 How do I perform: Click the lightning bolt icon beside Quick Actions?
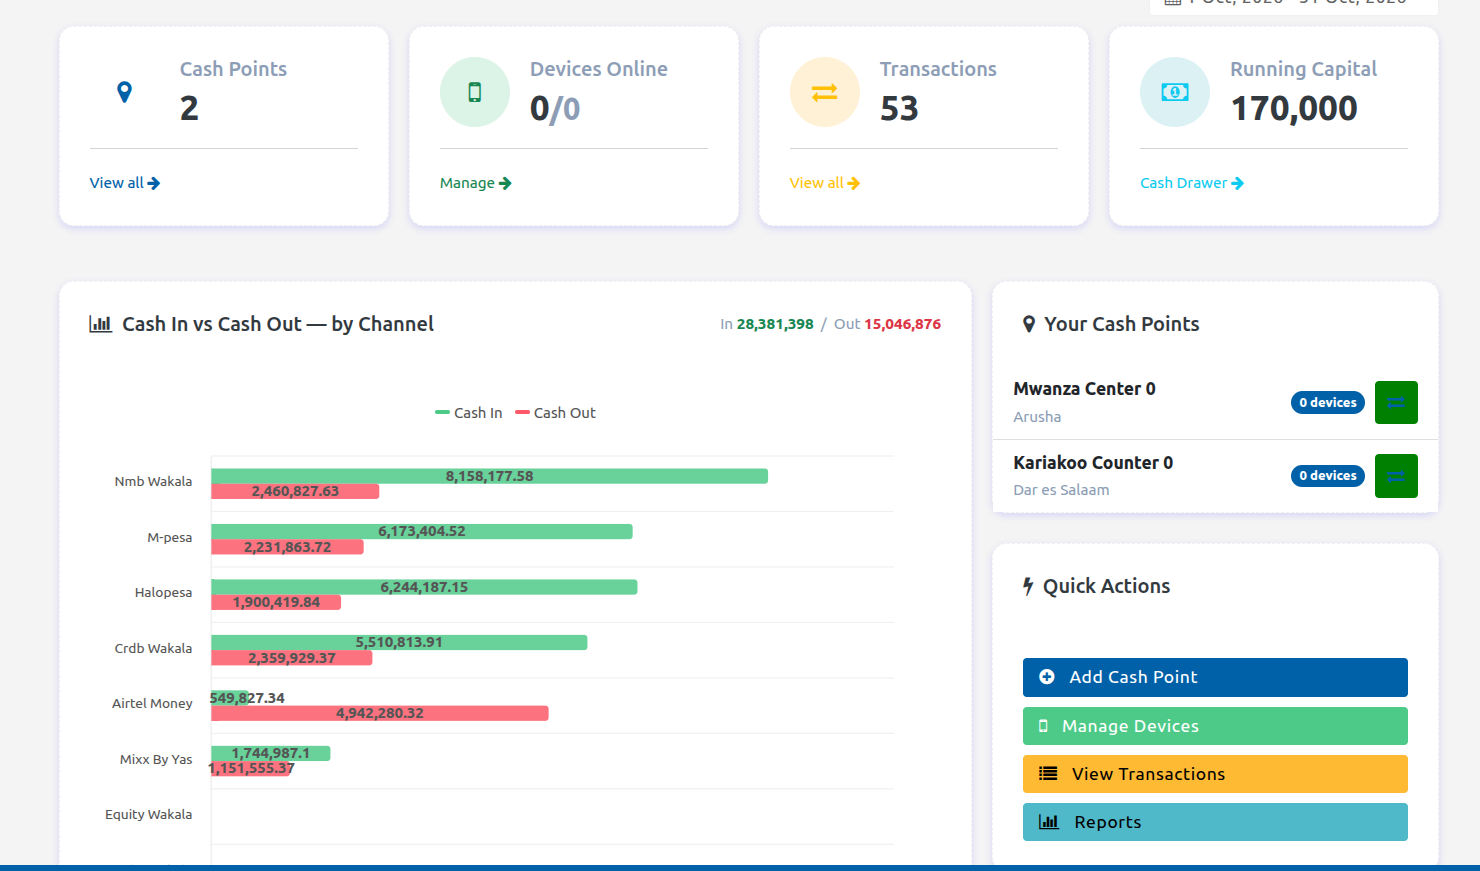pyautogui.click(x=1028, y=586)
